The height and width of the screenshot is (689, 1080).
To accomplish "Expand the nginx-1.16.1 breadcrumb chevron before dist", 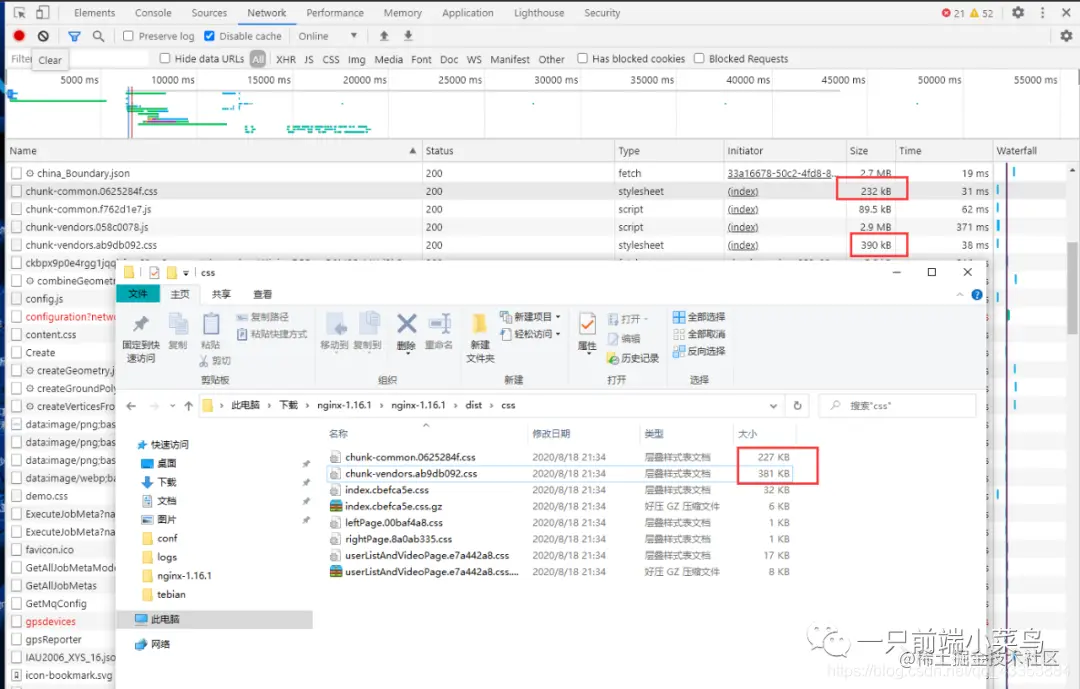I will pos(455,406).
